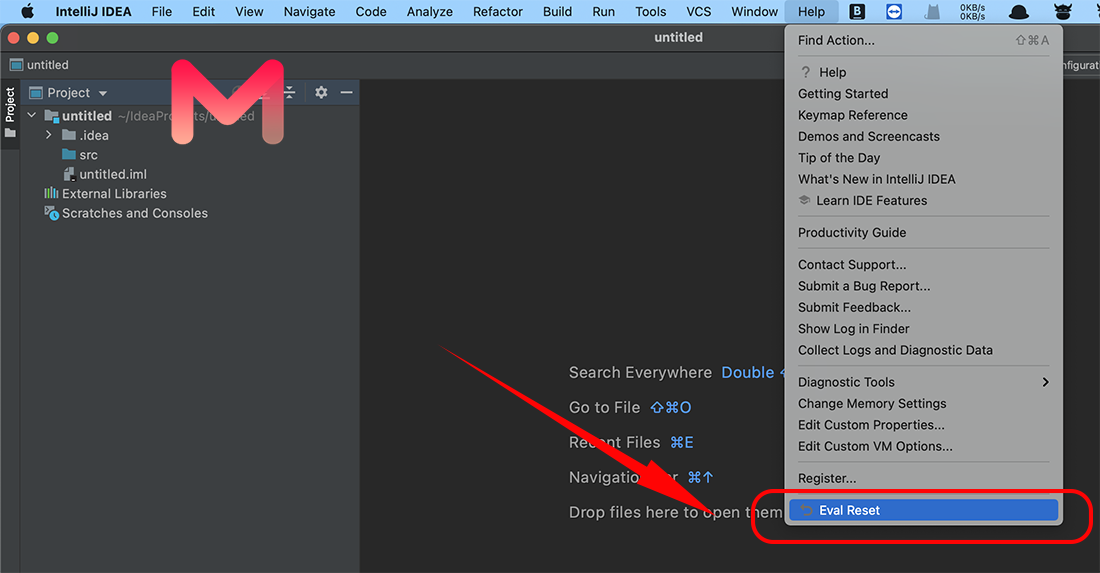Click the untitled.iml file icon
This screenshot has height=573, width=1100.
pos(69,174)
